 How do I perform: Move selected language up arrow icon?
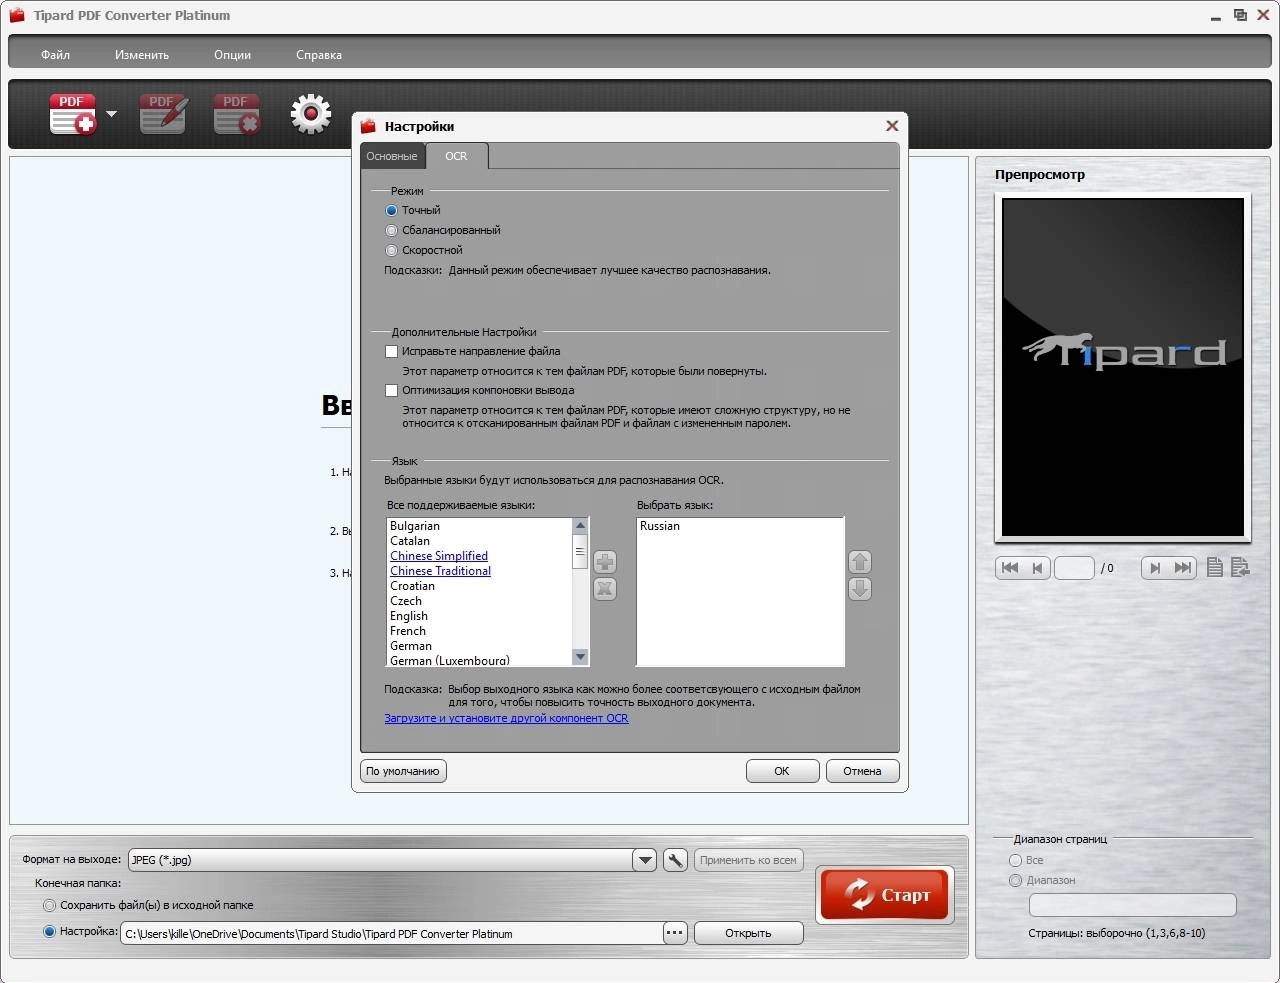tap(860, 562)
